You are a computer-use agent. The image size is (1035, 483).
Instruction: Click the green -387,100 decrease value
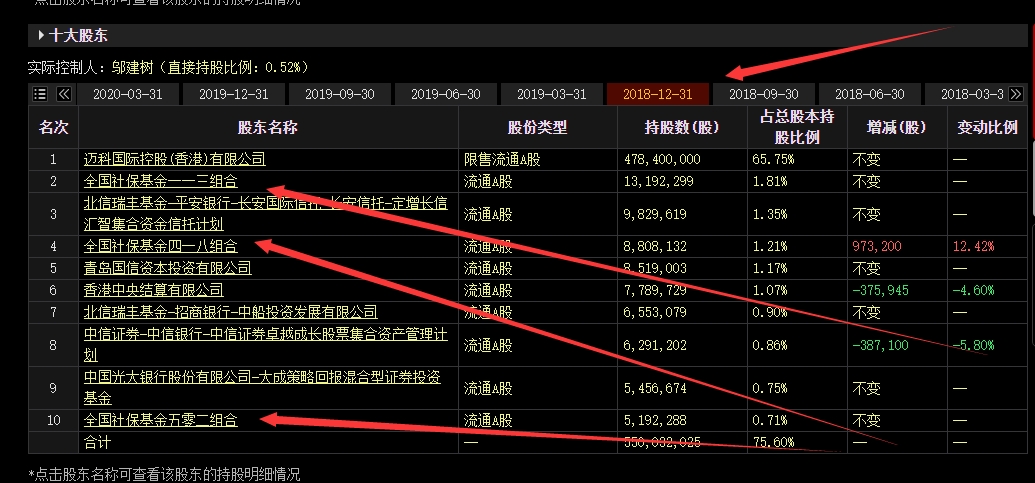pos(881,344)
